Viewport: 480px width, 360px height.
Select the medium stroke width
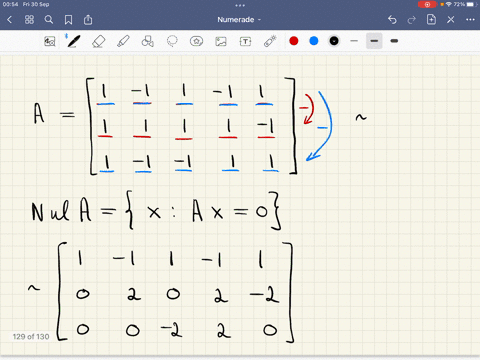tap(374, 41)
